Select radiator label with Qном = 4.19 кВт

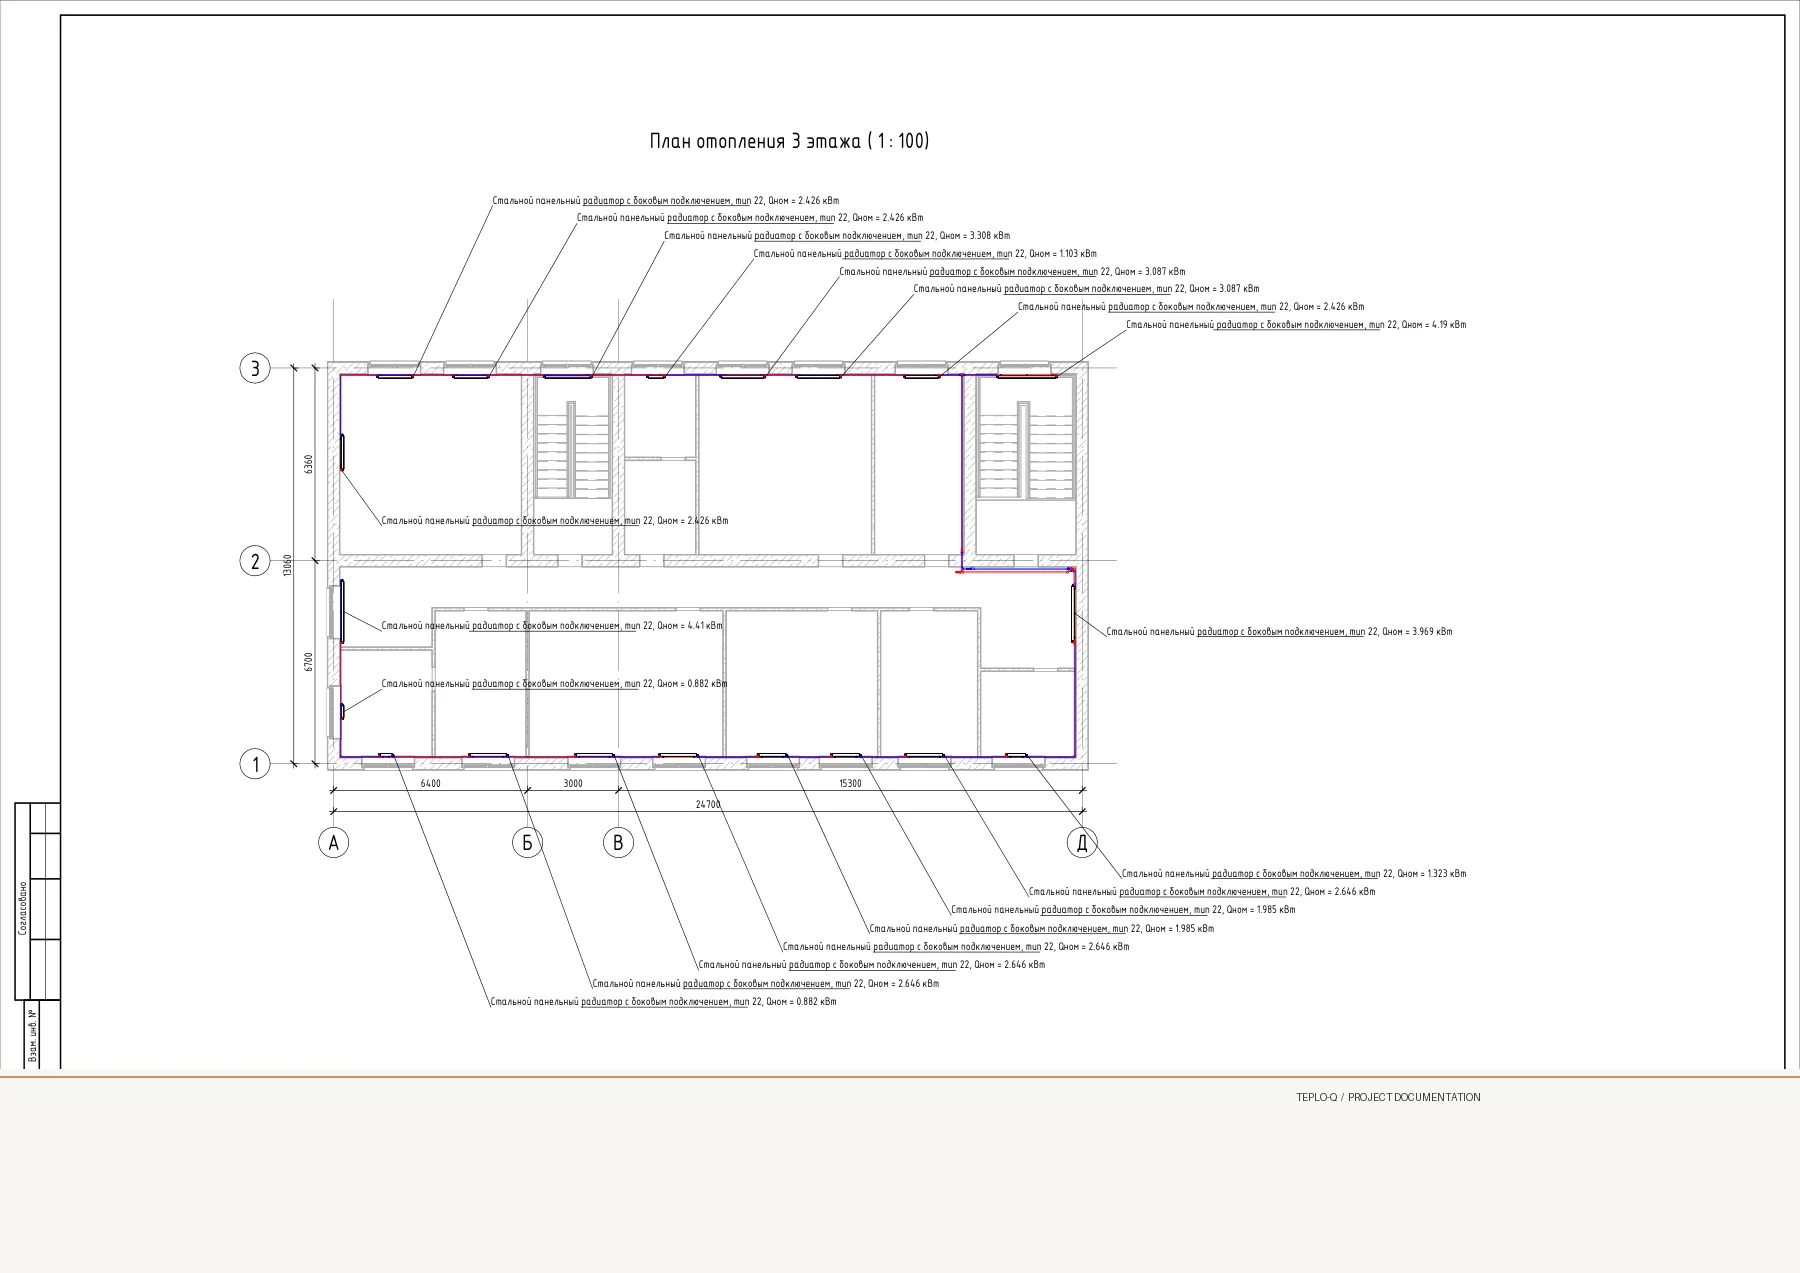1296,325
